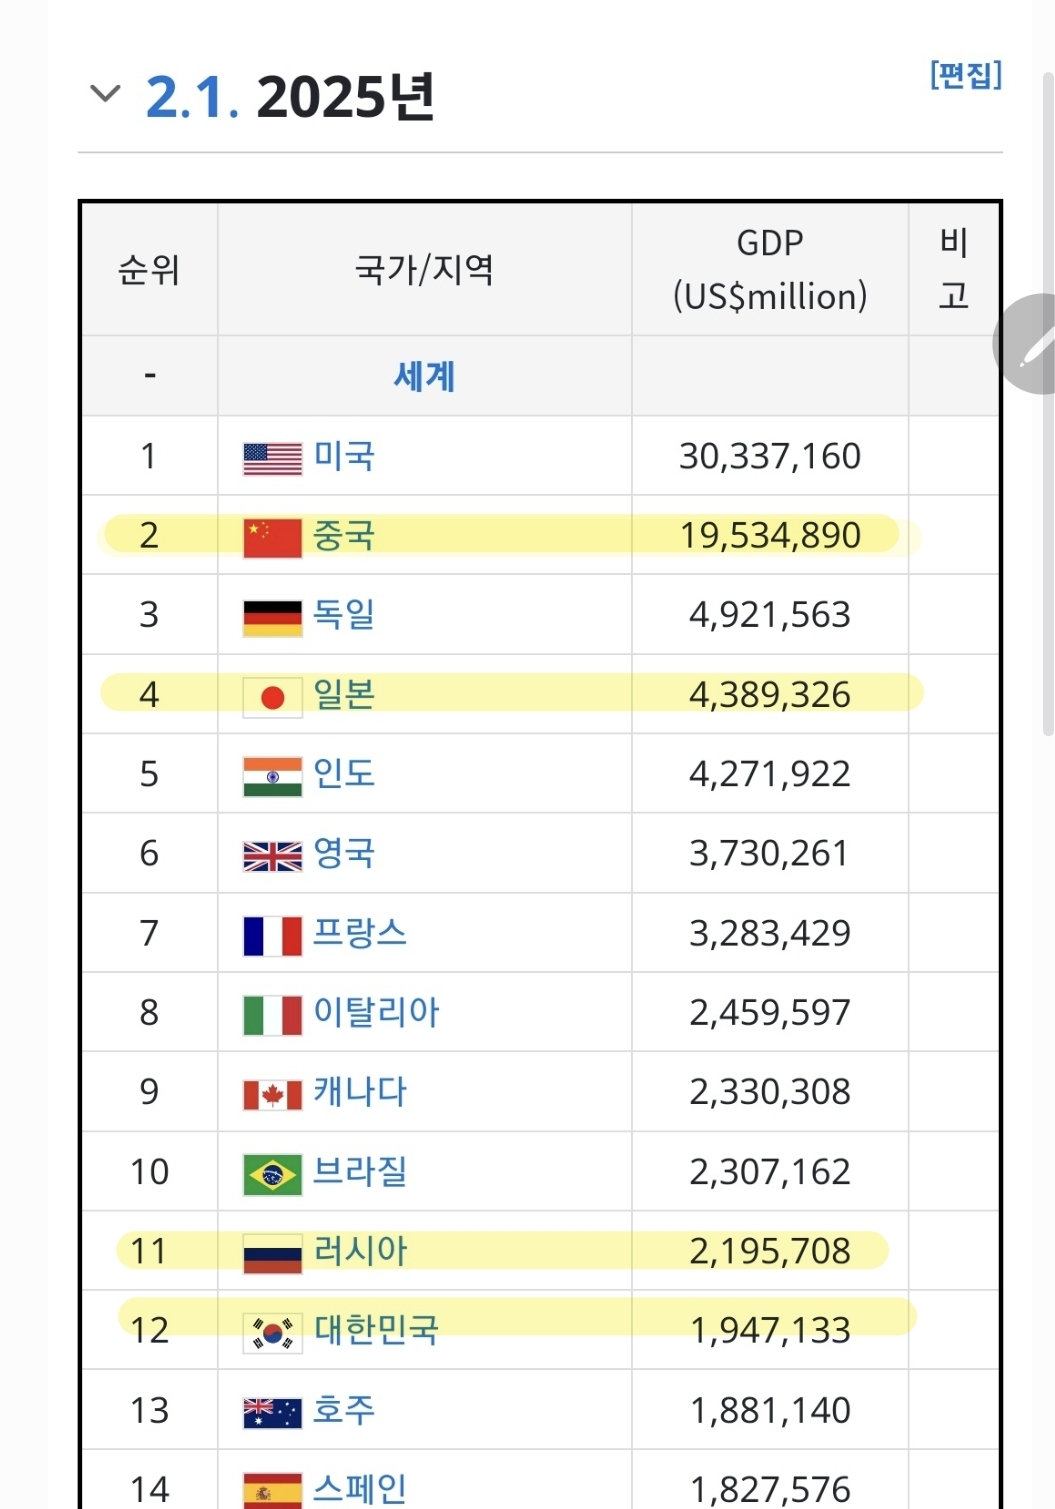Open the 러시아 country link
Viewport: 1055px width, 1509px height.
pyautogui.click(x=360, y=1250)
